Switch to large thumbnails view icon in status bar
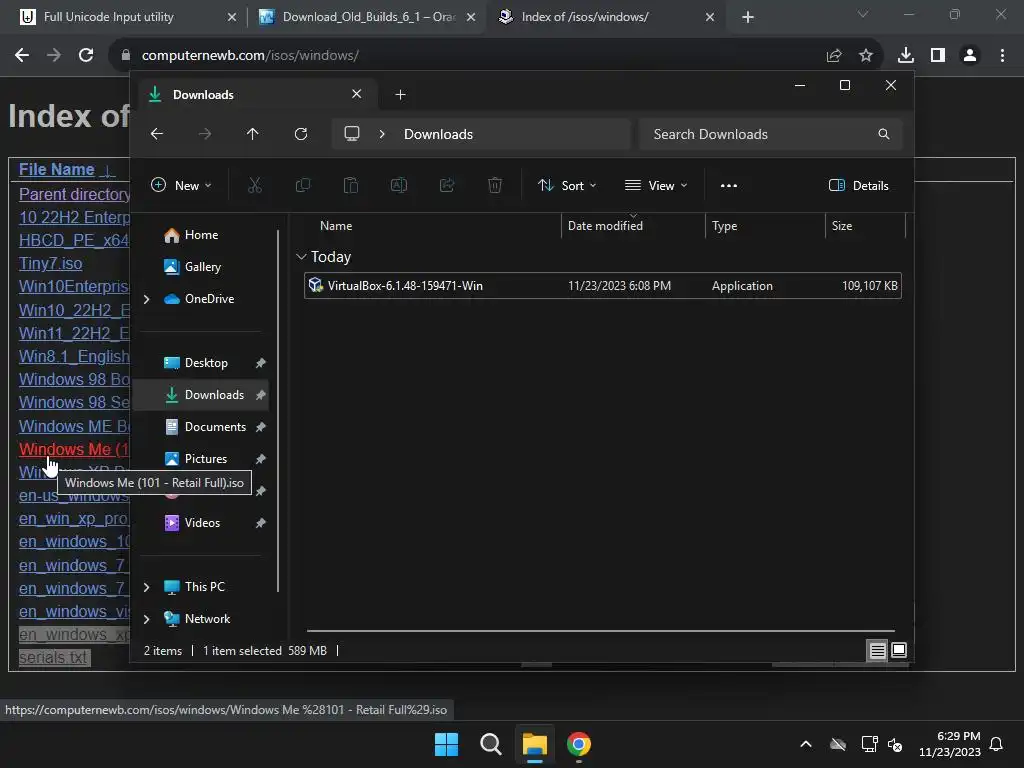The width and height of the screenshot is (1024, 768). click(899, 650)
